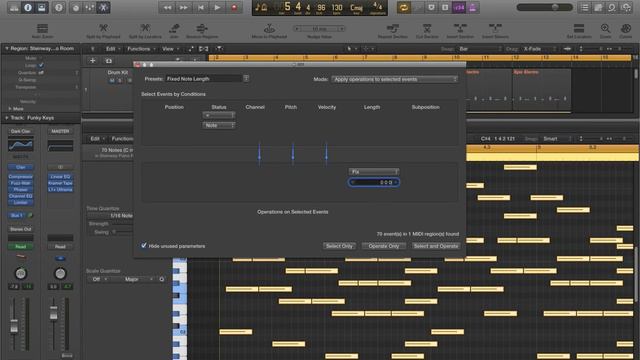This screenshot has width=640, height=360.
Task: Click the Fast Forward transport button
Action: coord(184,8)
